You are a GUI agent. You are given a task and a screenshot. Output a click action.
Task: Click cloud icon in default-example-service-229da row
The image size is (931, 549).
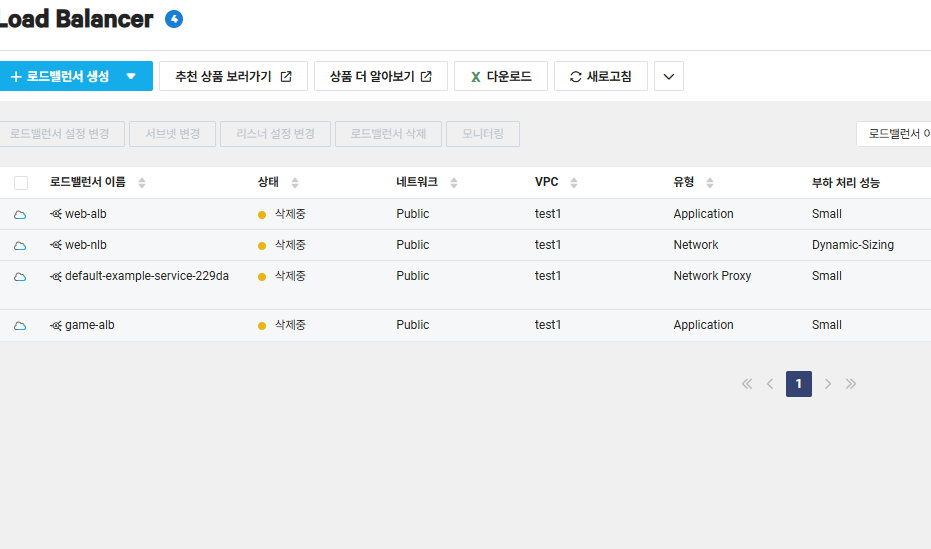click(x=20, y=277)
